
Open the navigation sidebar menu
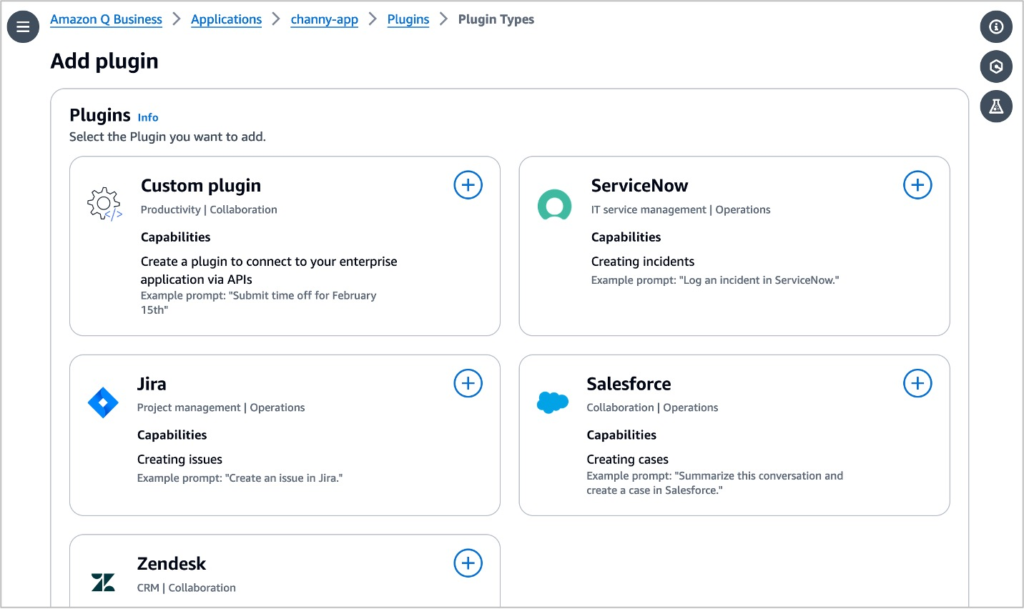tap(22, 26)
